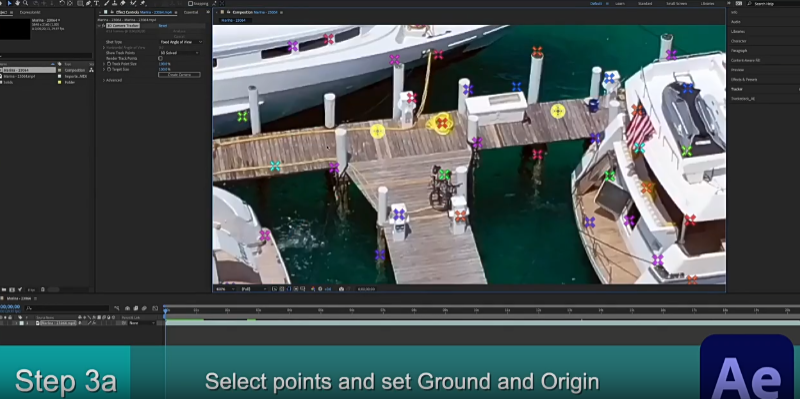Click the green track point on the bicycle
This screenshot has height=399, width=800.
pyautogui.click(x=444, y=174)
